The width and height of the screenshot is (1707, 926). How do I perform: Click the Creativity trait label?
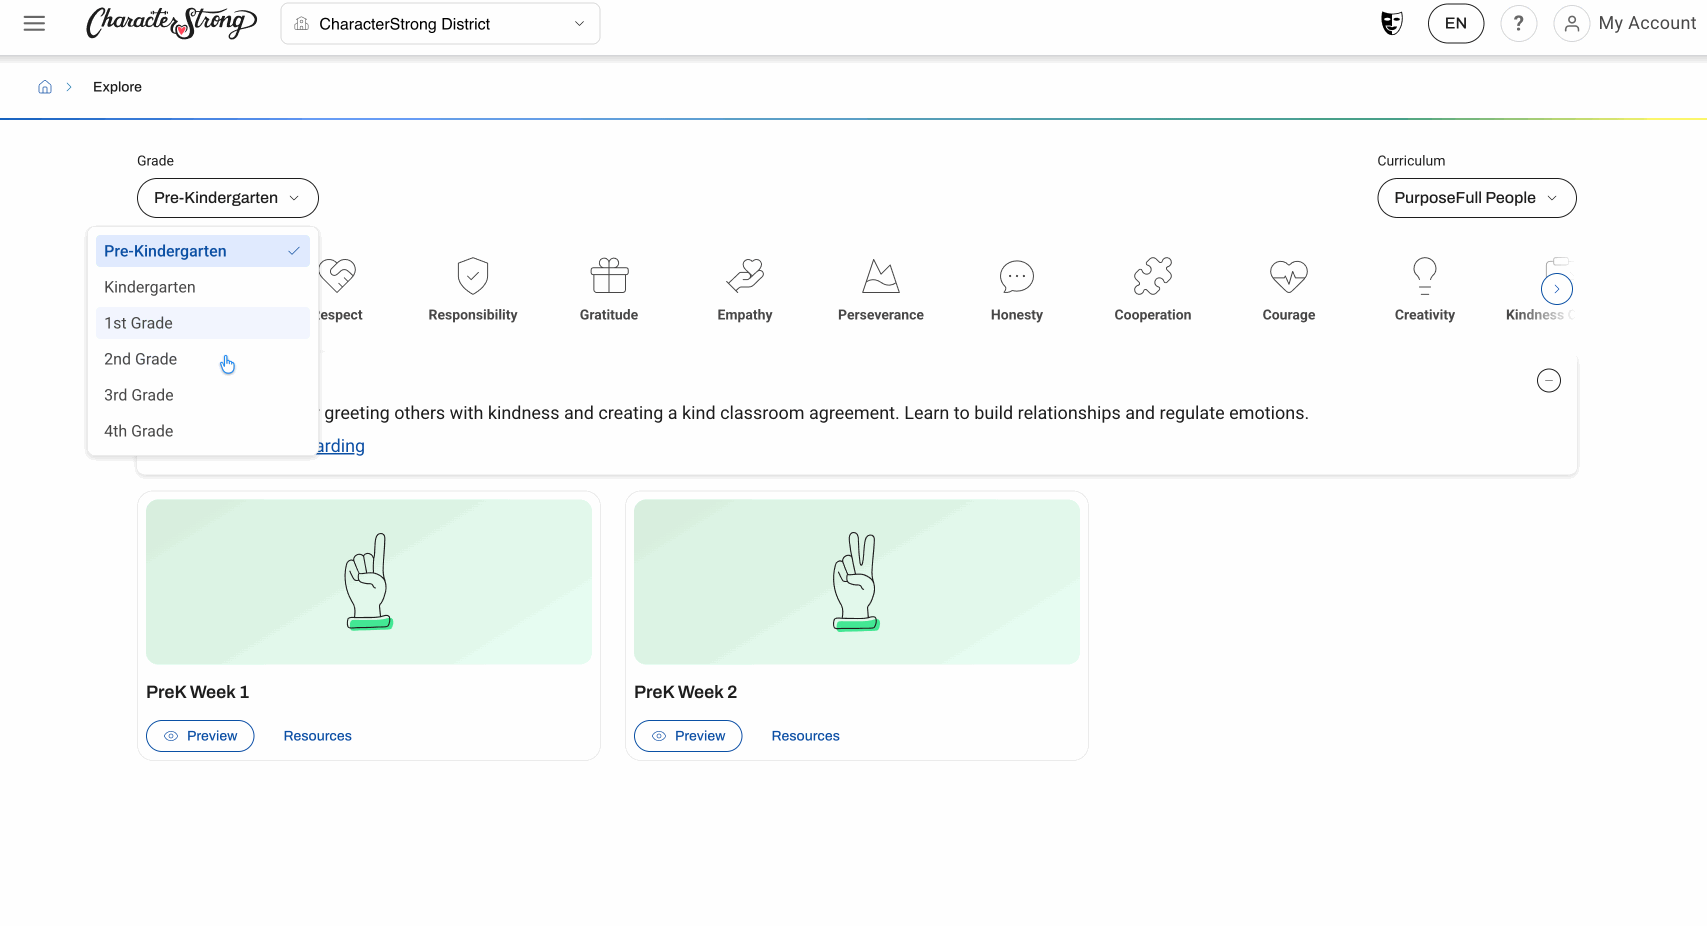(x=1425, y=315)
